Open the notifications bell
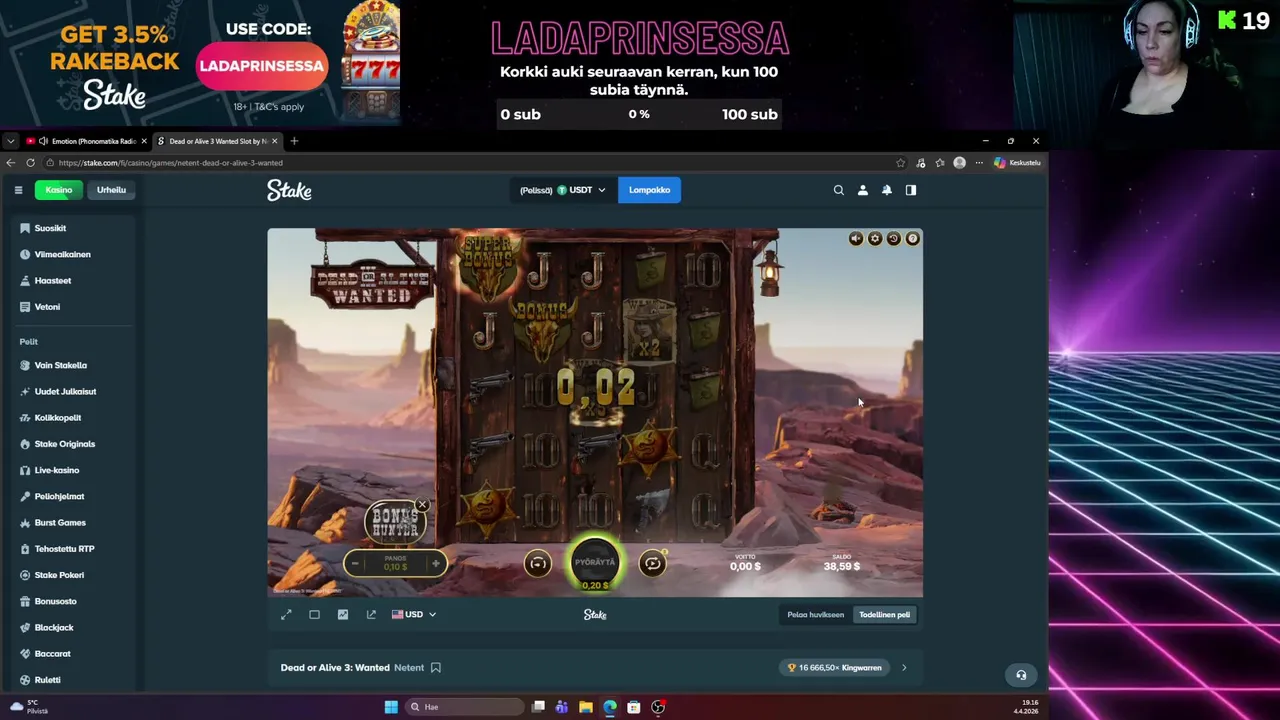The height and width of the screenshot is (720, 1280). 887,190
